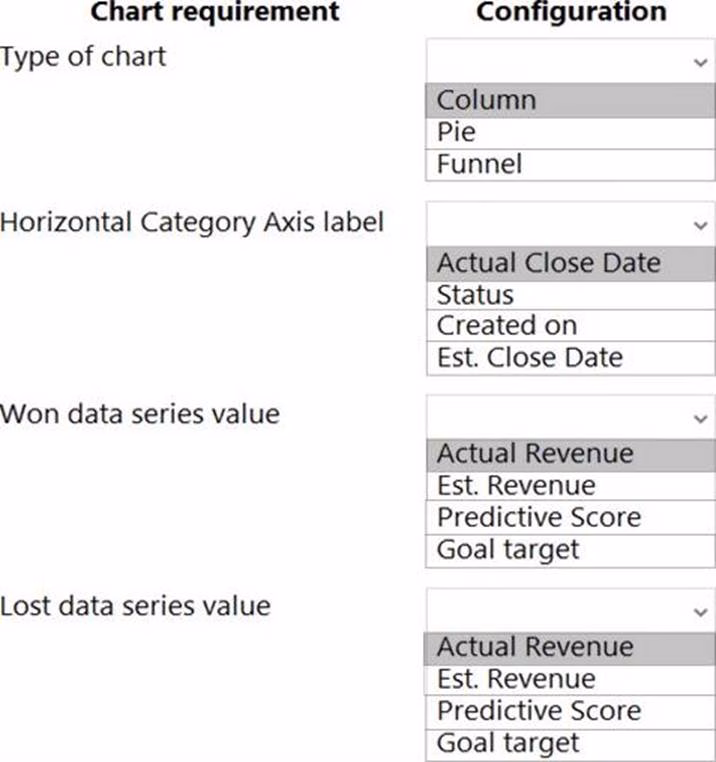716x762 pixels.
Task: Select Actual Close Date axis option
Action: 570,264
